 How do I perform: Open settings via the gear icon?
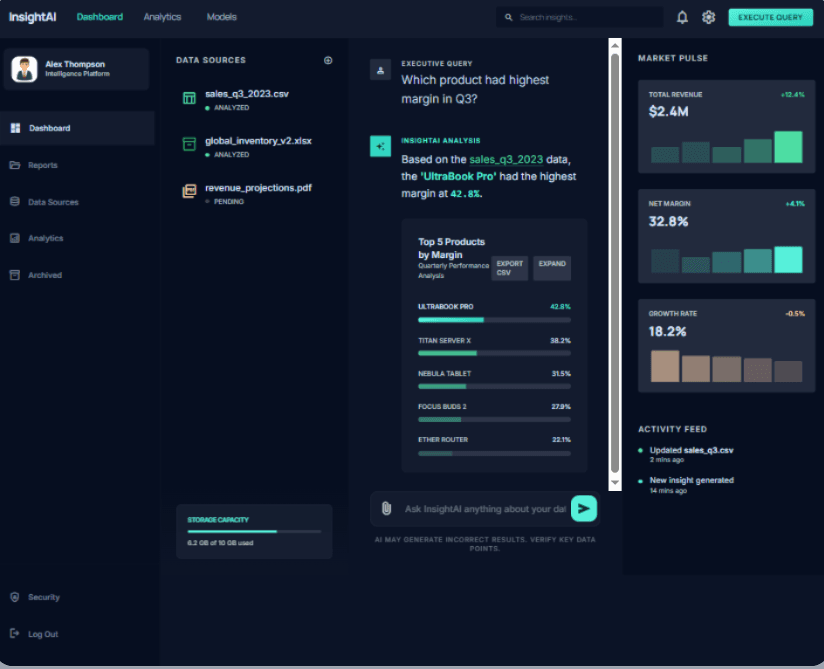coord(709,17)
